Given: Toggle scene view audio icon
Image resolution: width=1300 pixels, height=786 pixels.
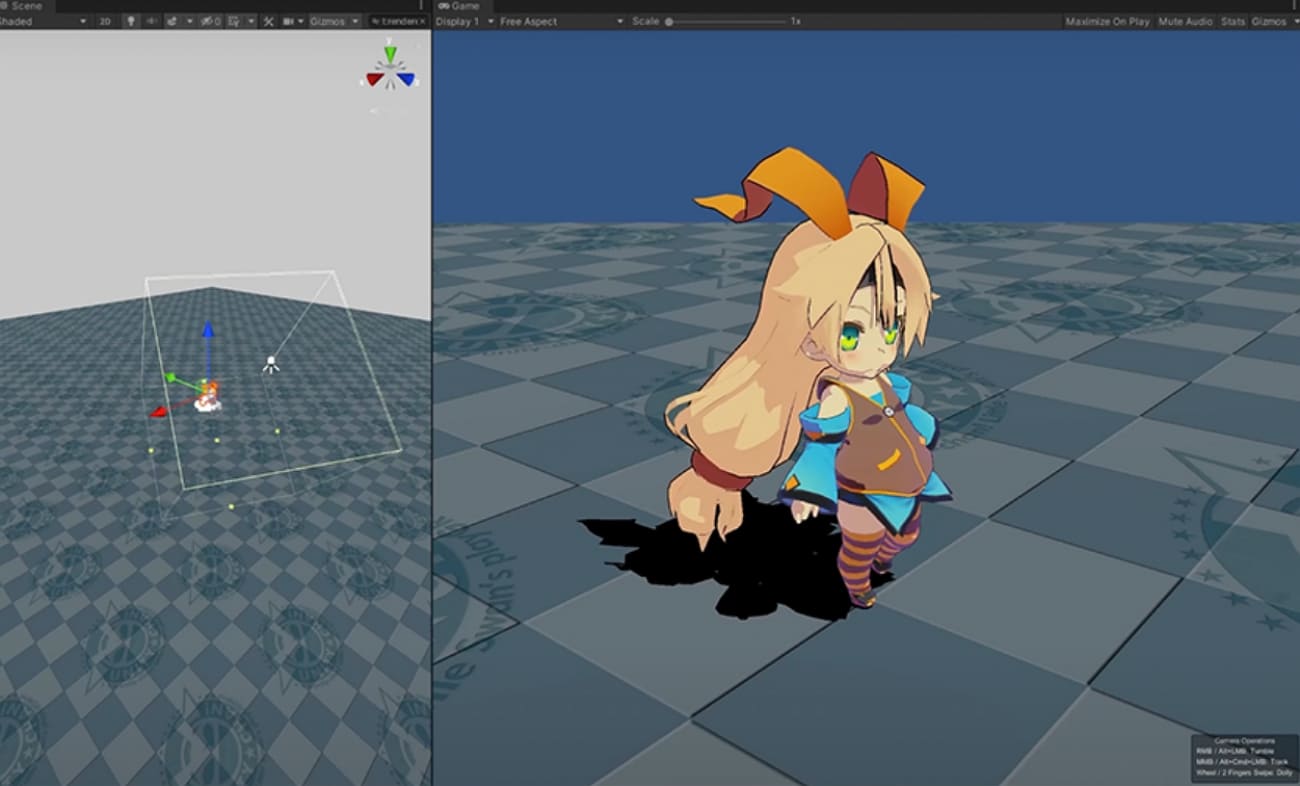Looking at the screenshot, I should [151, 21].
